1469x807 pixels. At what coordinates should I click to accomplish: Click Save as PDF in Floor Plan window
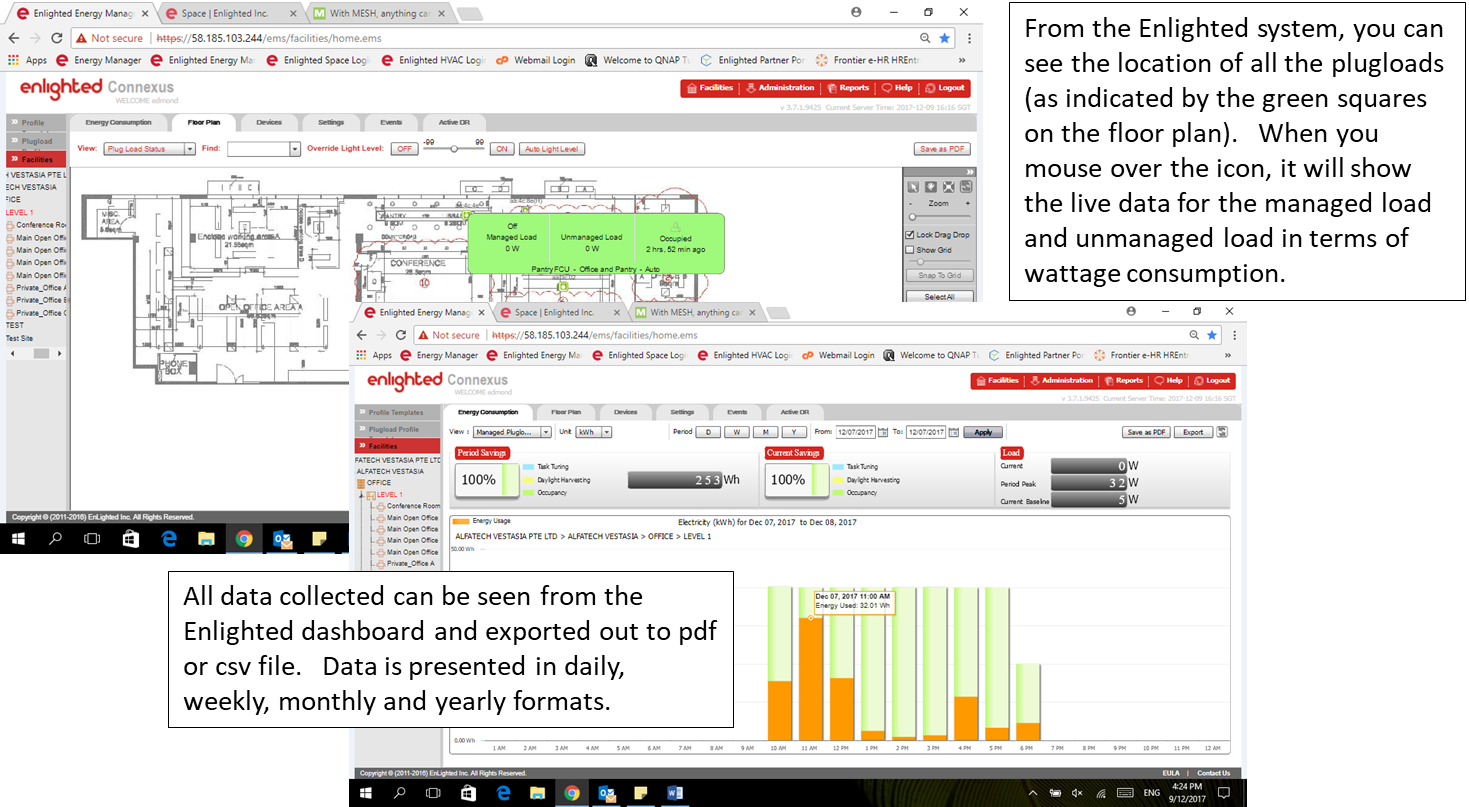coord(942,149)
